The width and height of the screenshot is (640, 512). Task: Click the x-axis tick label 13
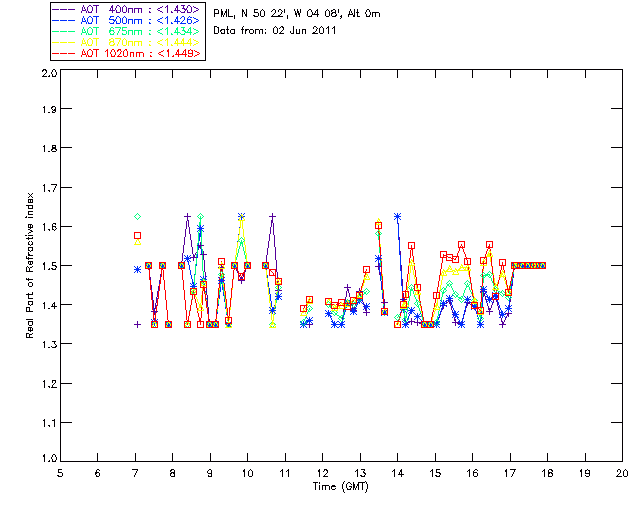[360, 473]
